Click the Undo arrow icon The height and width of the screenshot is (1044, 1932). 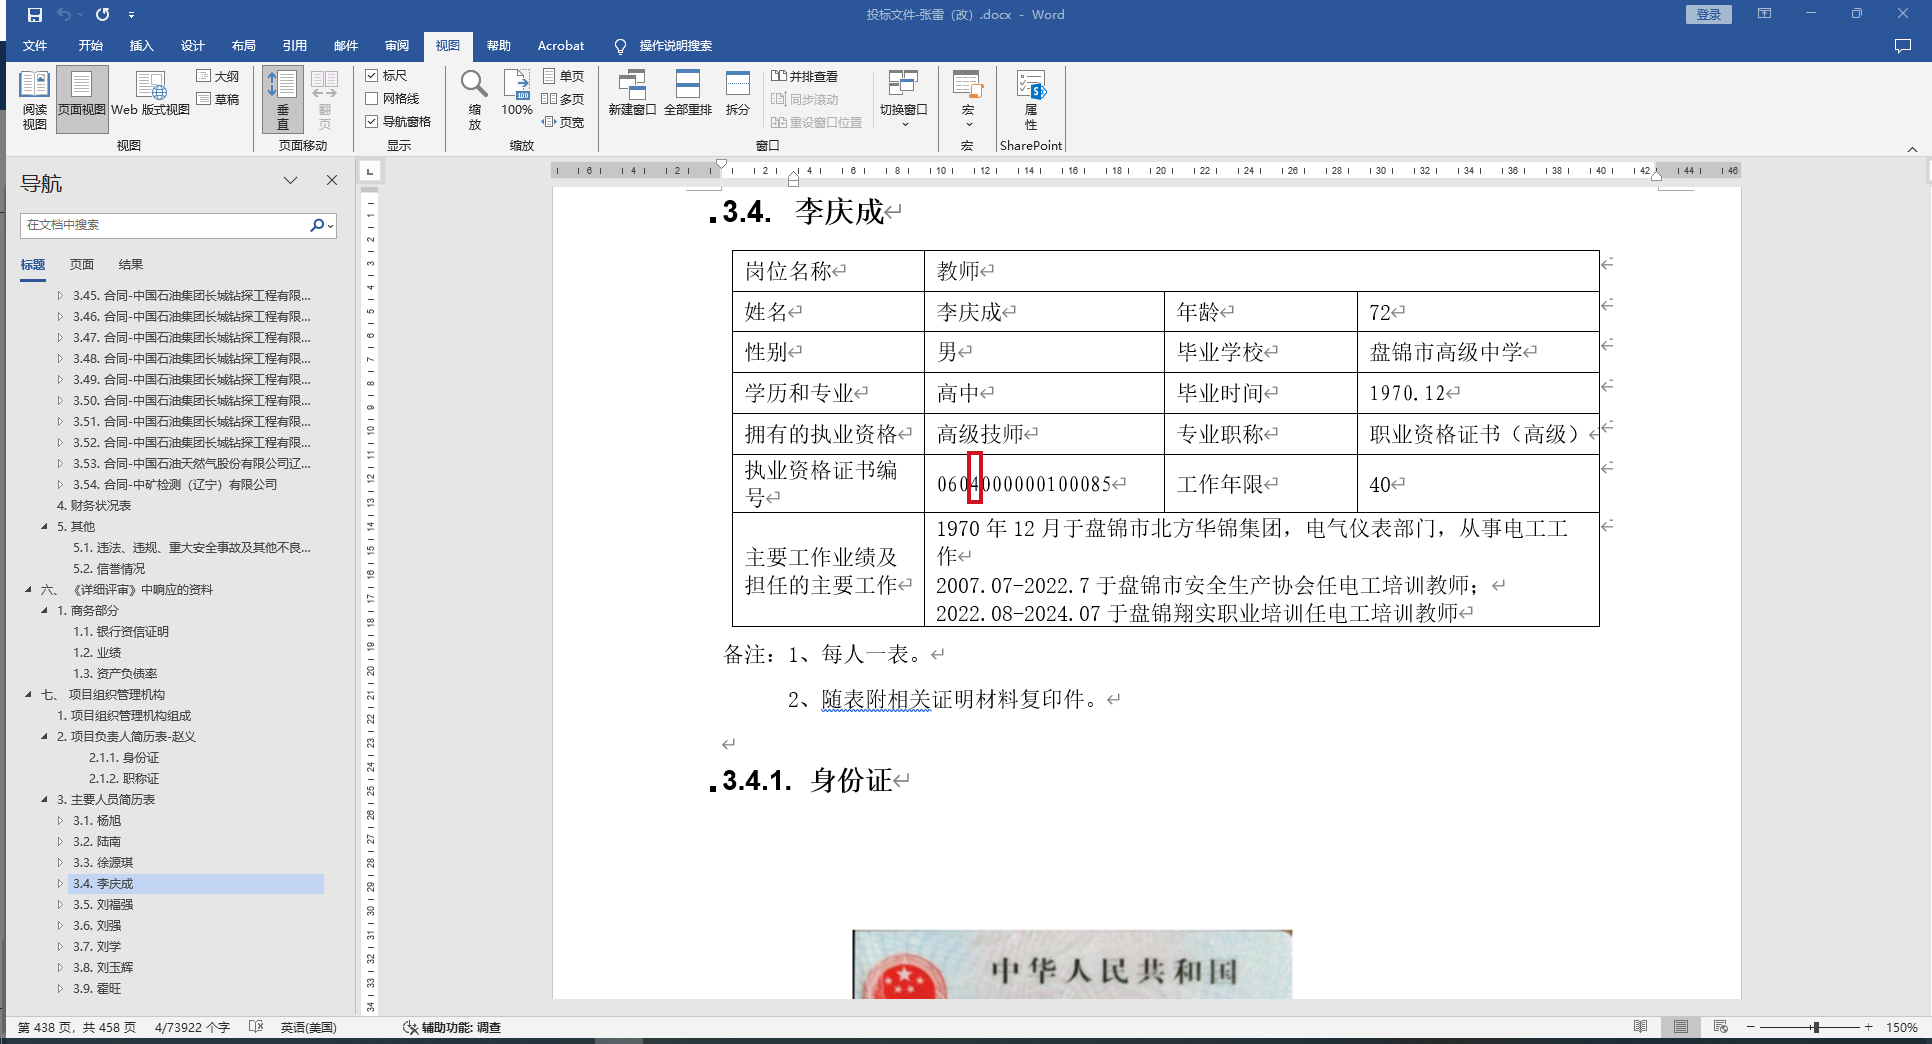[64, 15]
